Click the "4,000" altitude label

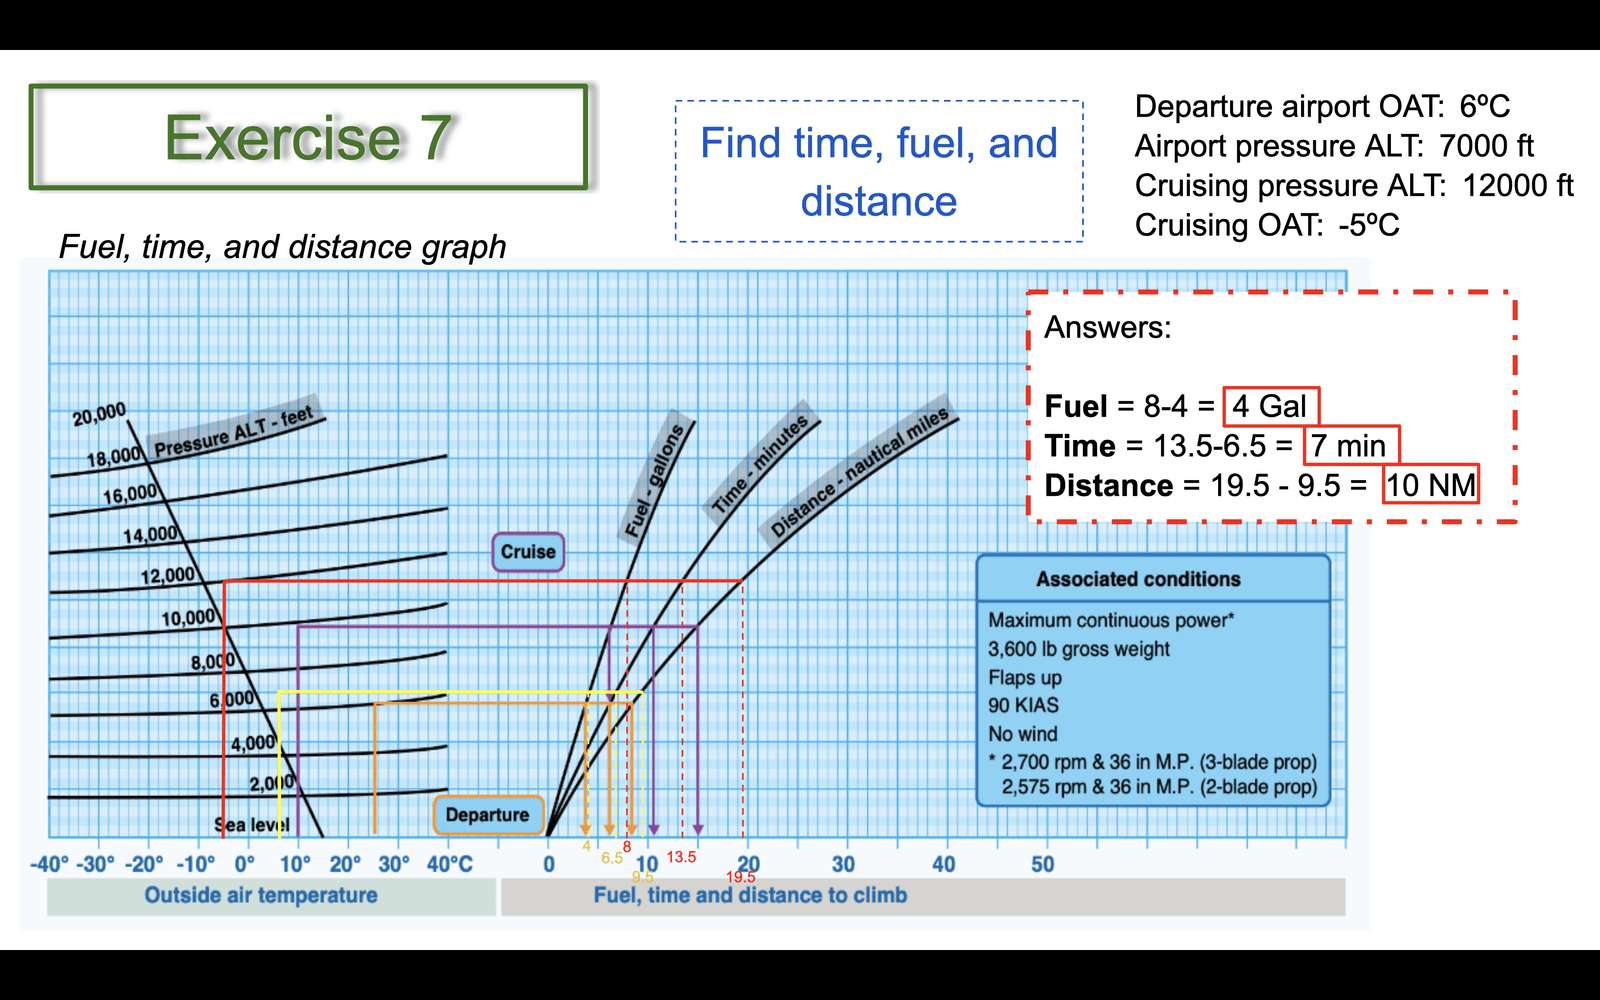(253, 743)
